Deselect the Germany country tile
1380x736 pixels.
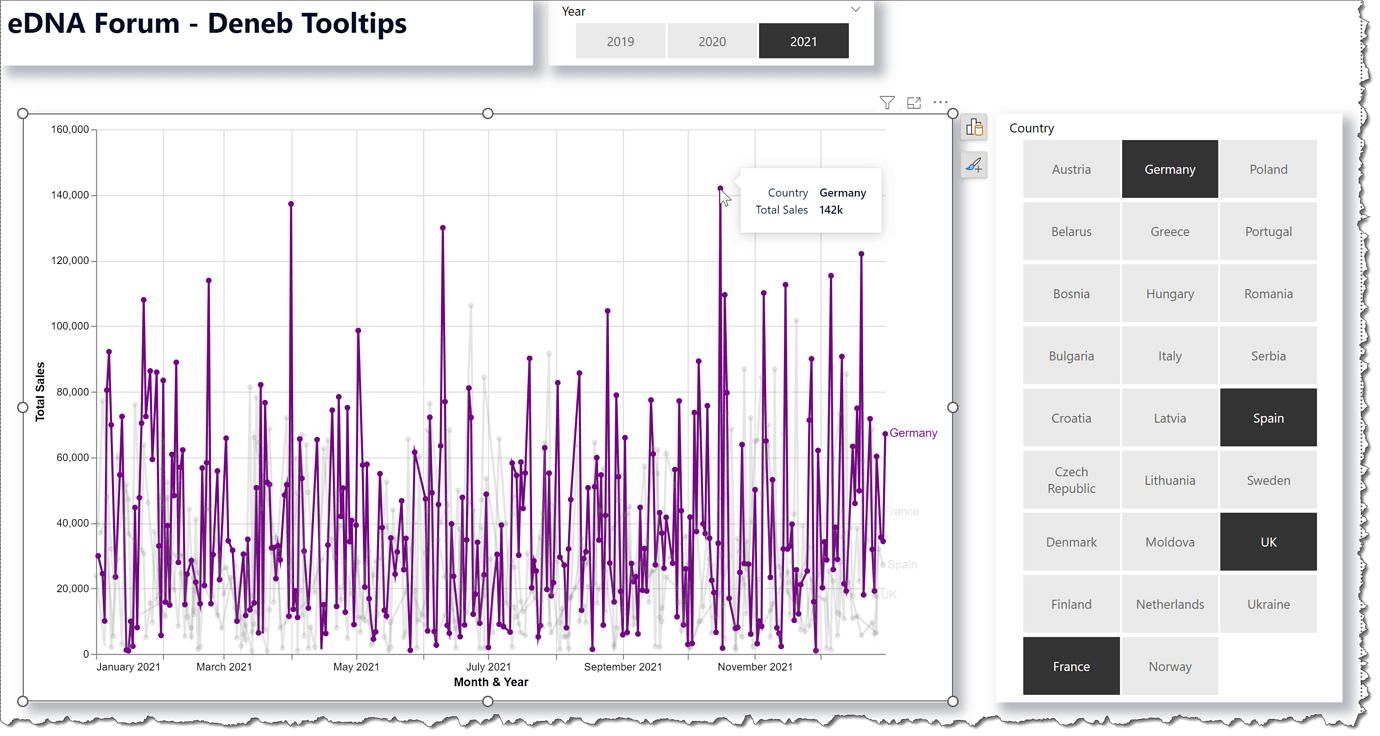click(1170, 169)
